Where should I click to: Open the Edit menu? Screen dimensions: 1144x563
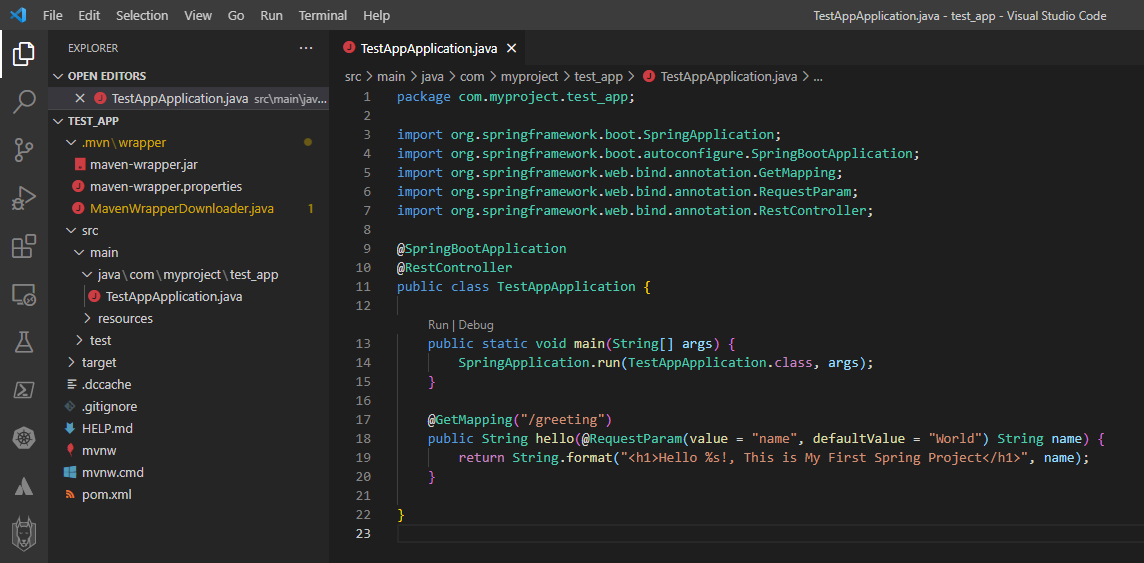click(x=89, y=15)
